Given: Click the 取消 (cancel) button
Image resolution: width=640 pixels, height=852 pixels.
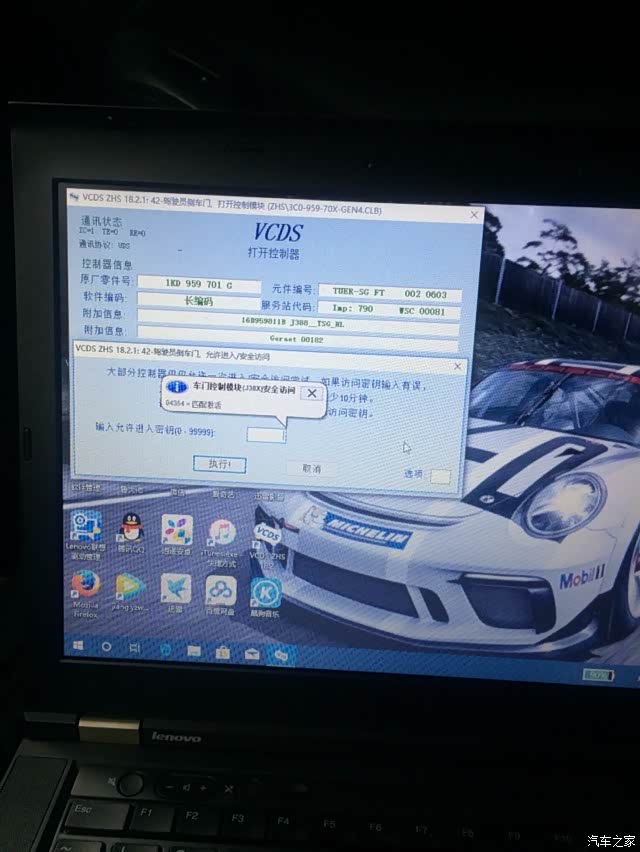Looking at the screenshot, I should tap(311, 468).
